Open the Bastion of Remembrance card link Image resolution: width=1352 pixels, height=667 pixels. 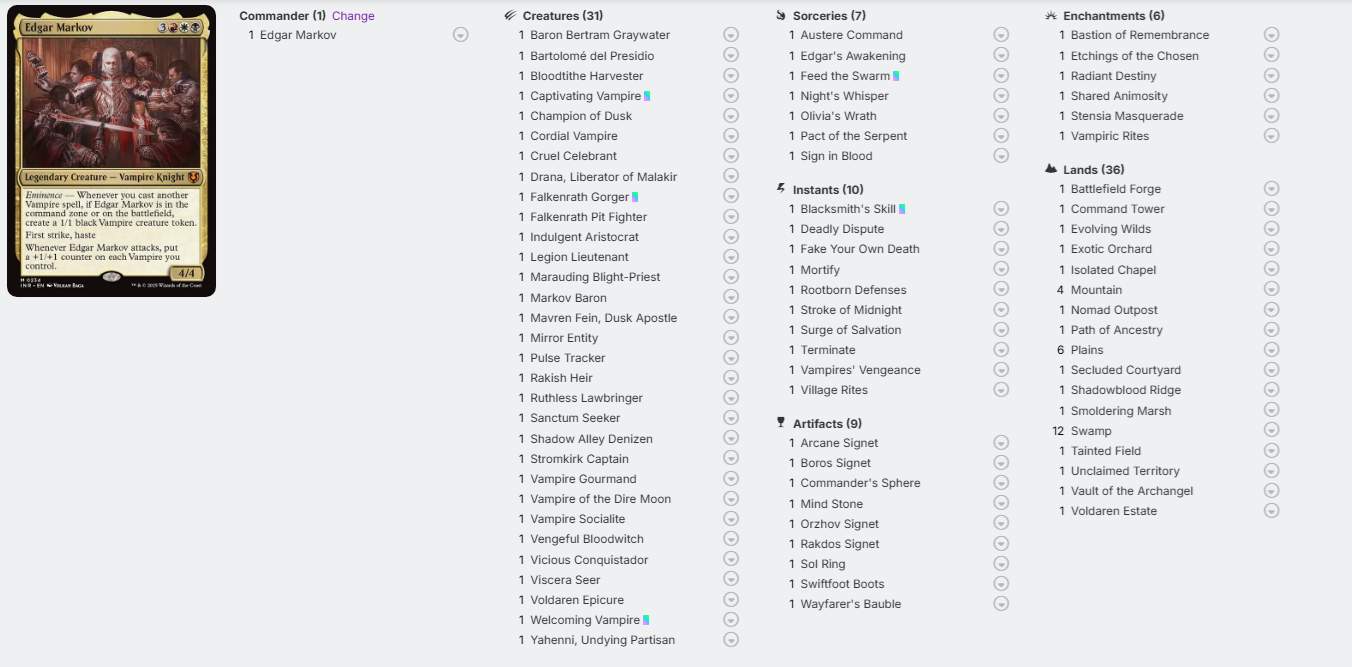(x=1140, y=35)
